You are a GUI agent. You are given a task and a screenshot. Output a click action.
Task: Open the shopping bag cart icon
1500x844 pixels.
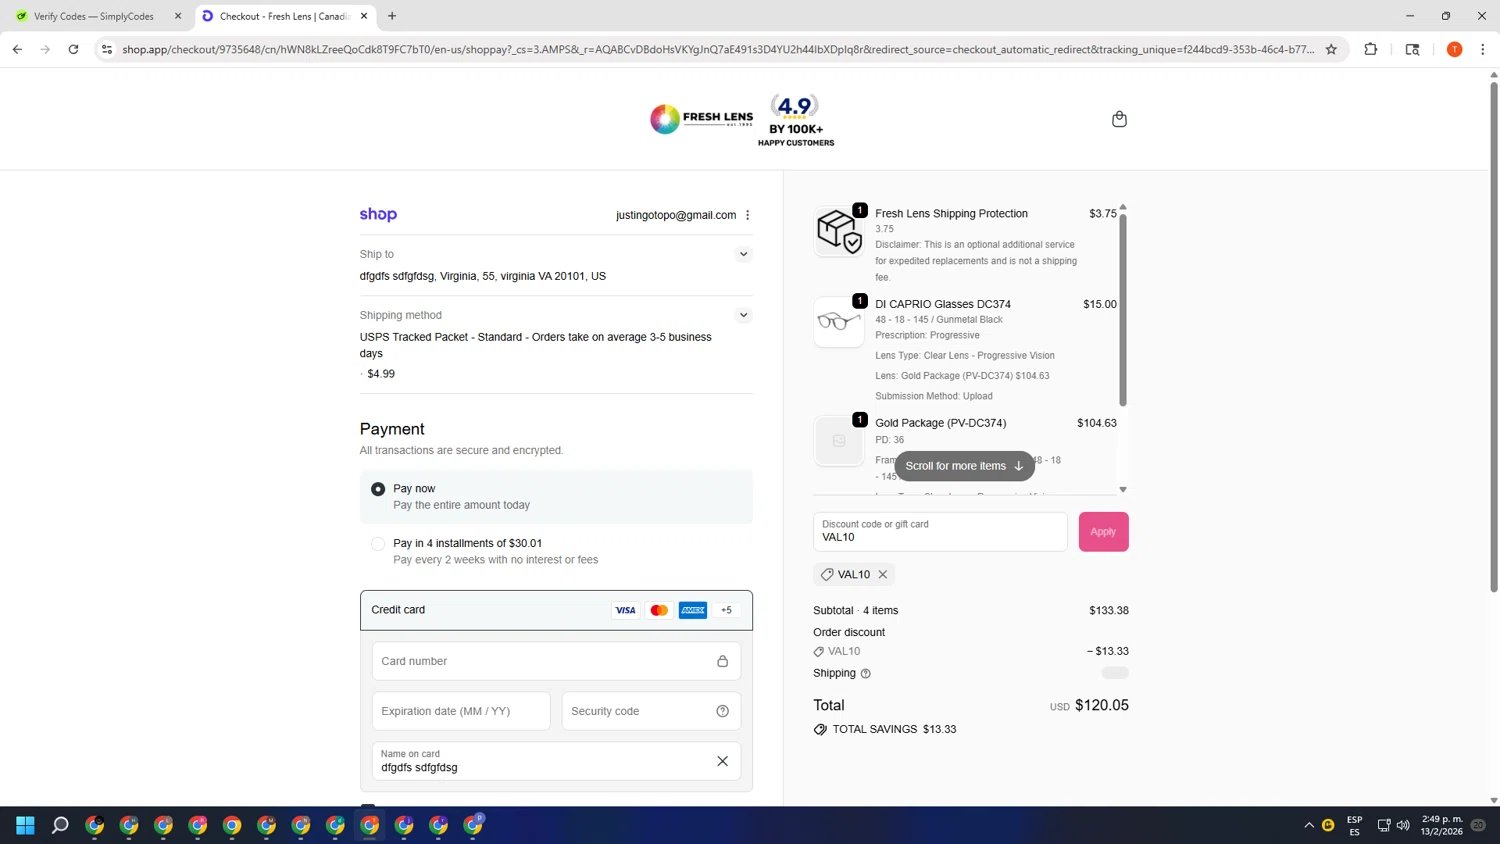[1119, 119]
